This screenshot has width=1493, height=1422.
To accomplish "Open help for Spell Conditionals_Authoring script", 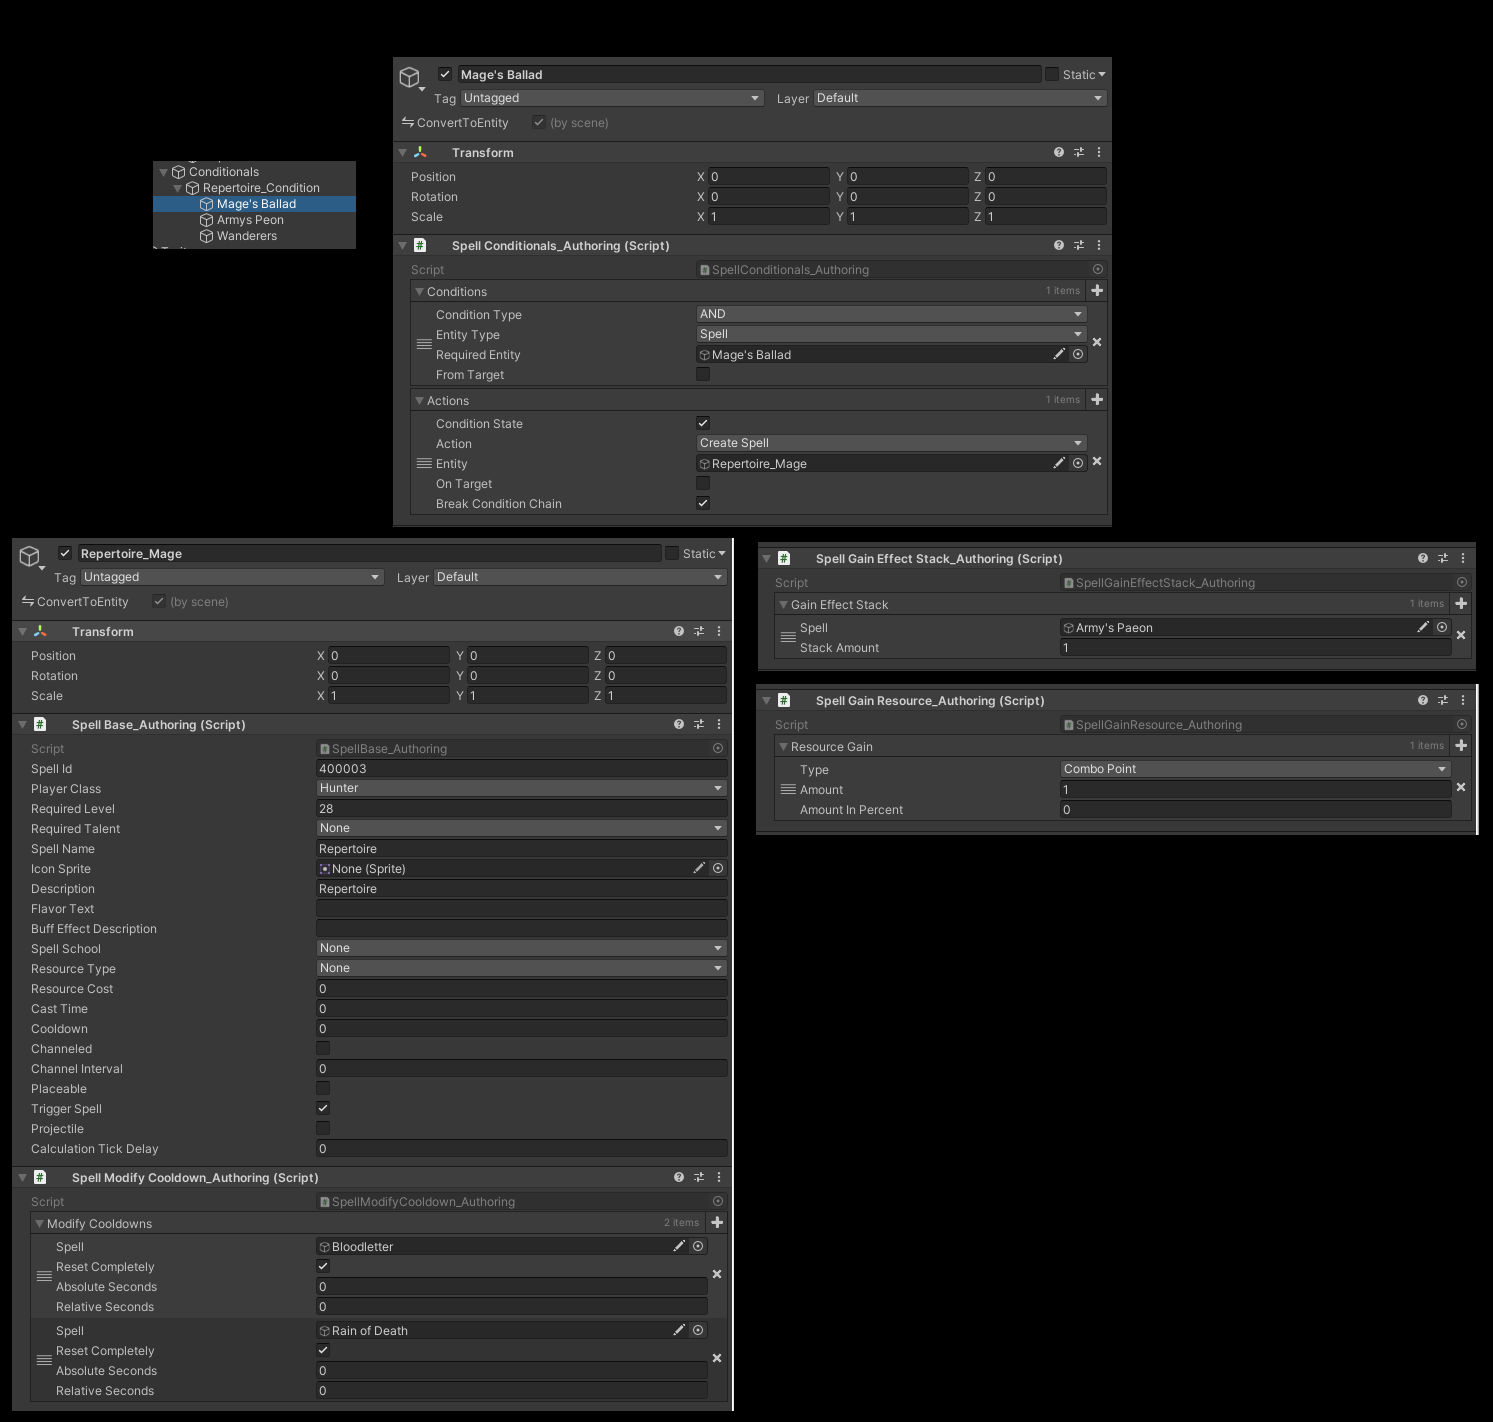I will (1058, 245).
